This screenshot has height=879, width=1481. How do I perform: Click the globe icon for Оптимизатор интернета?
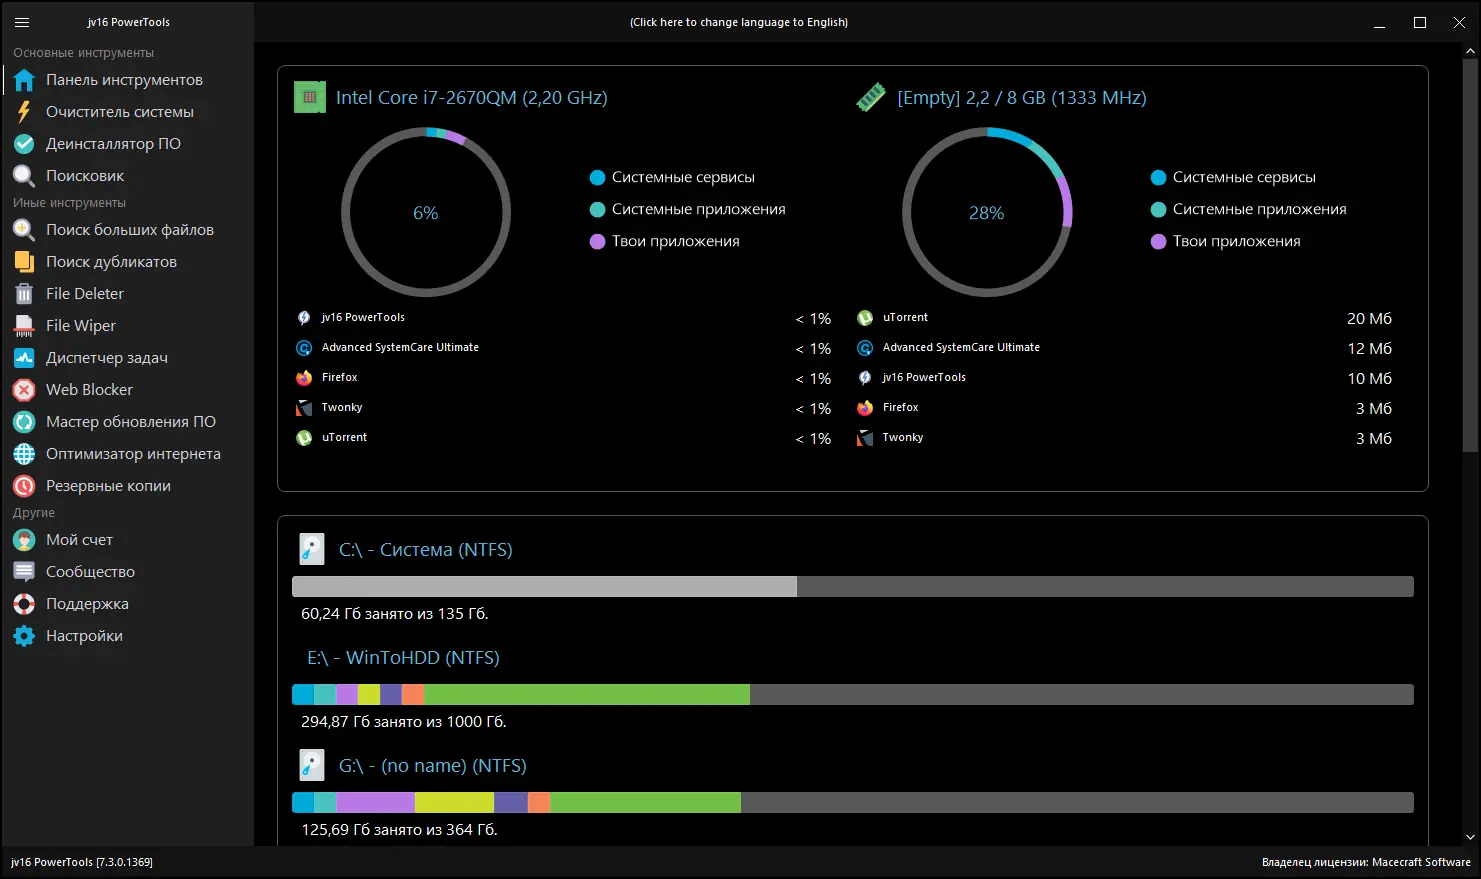(x=24, y=454)
